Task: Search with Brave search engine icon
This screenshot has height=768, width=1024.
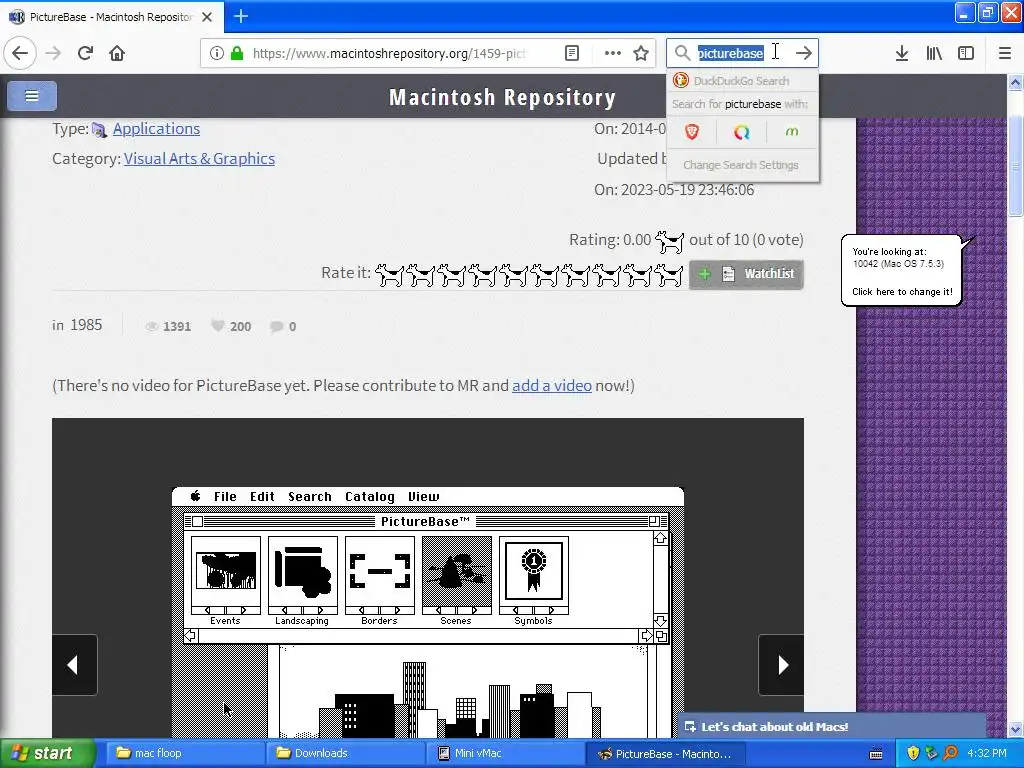Action: [x=692, y=132]
